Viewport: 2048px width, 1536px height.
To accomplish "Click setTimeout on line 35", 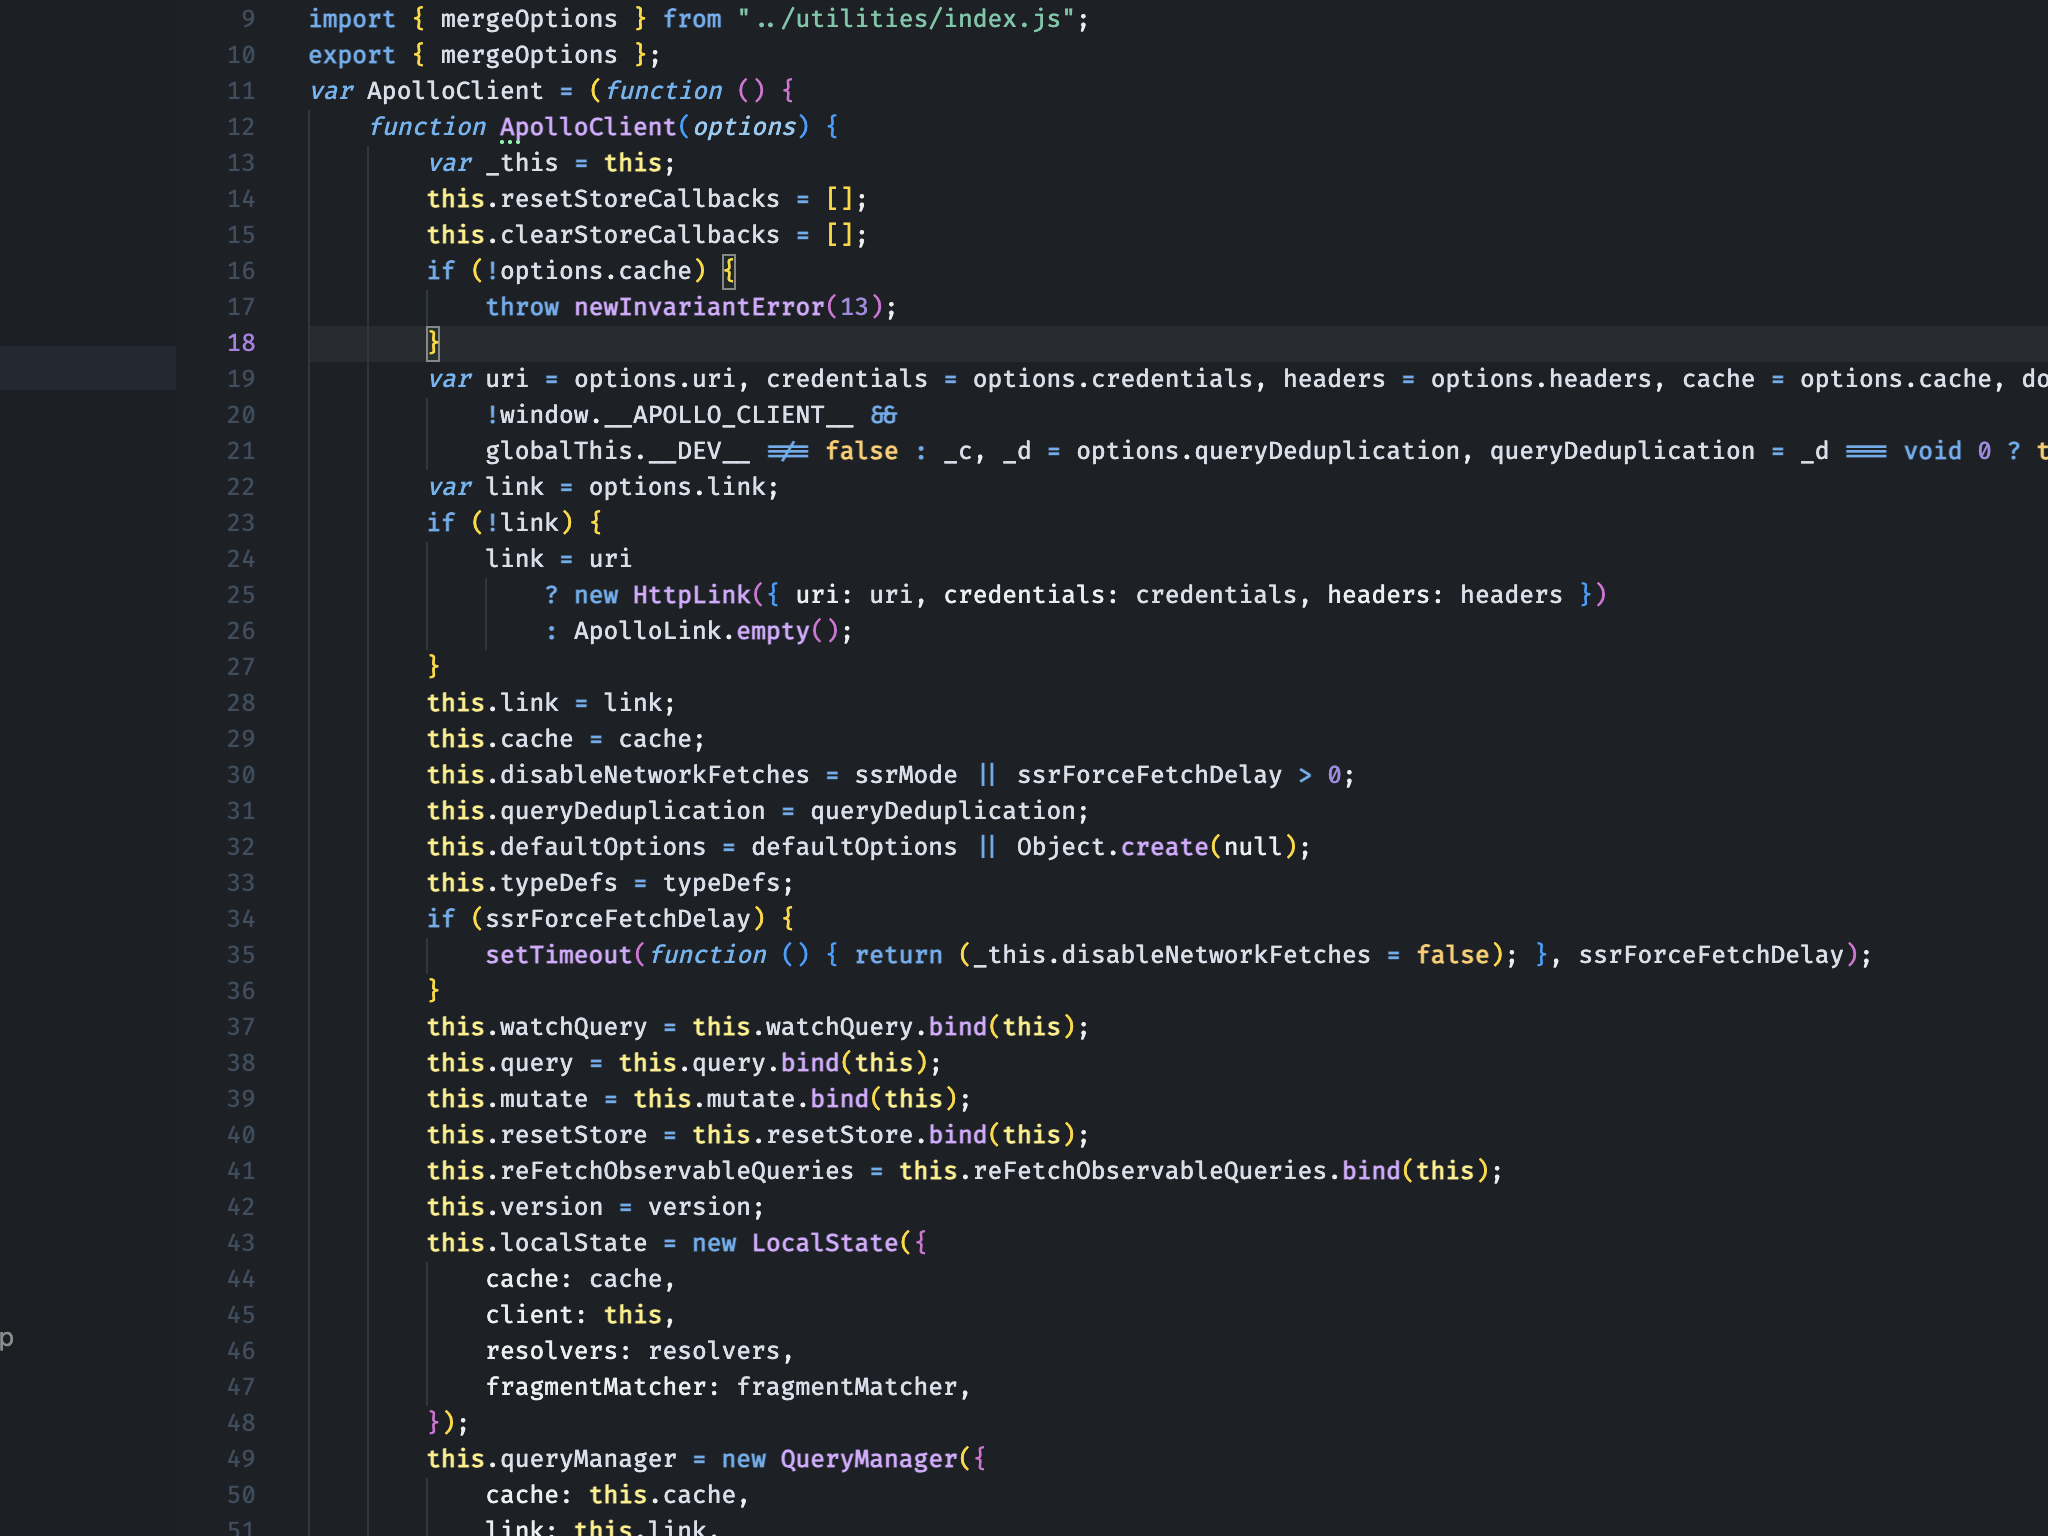I will (558, 955).
